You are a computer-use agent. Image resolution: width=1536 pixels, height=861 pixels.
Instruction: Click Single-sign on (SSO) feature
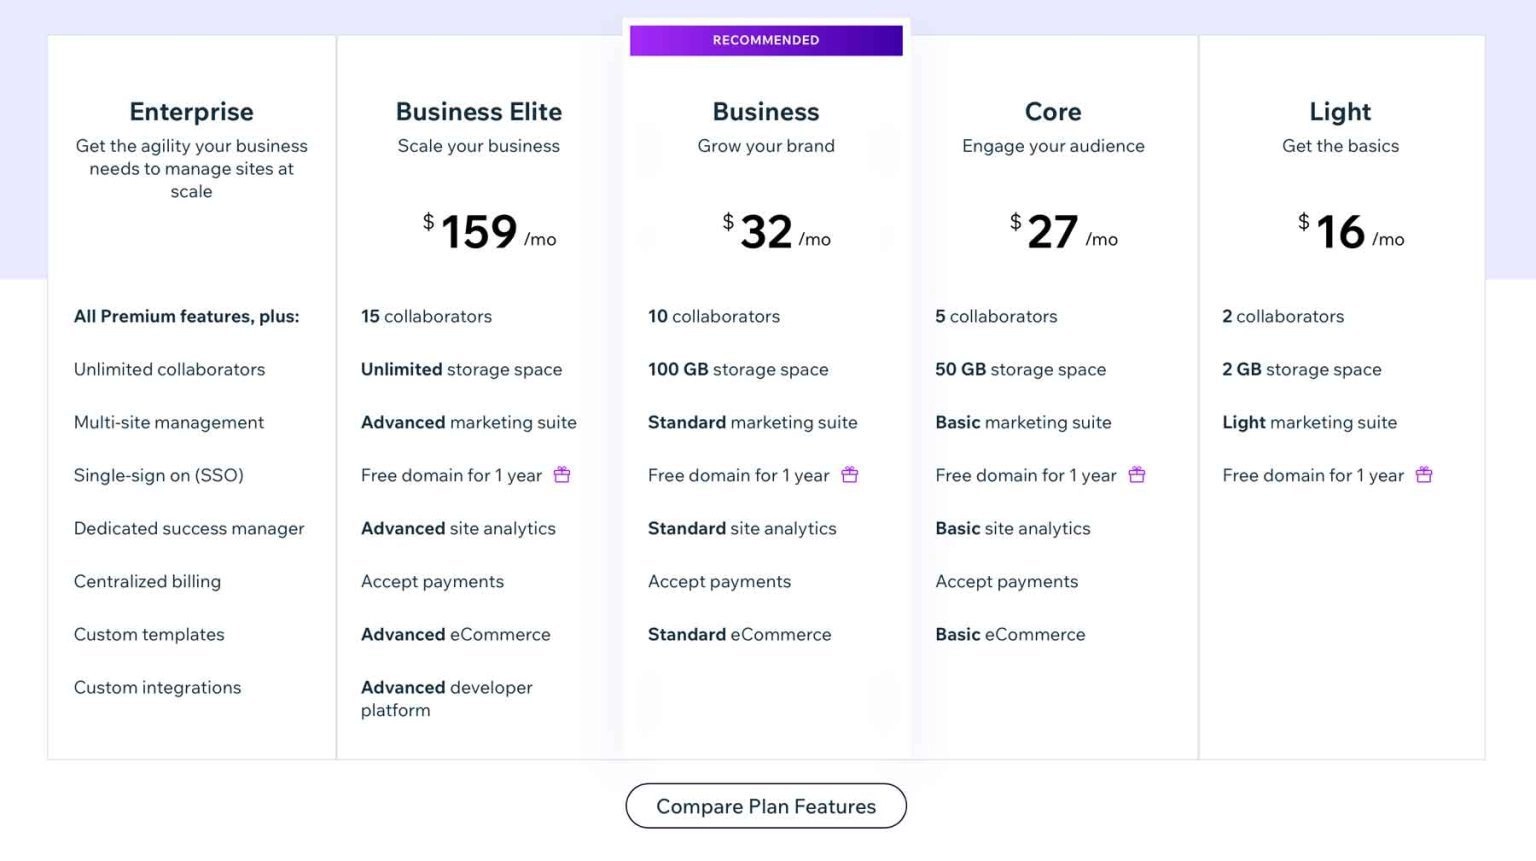coord(159,475)
